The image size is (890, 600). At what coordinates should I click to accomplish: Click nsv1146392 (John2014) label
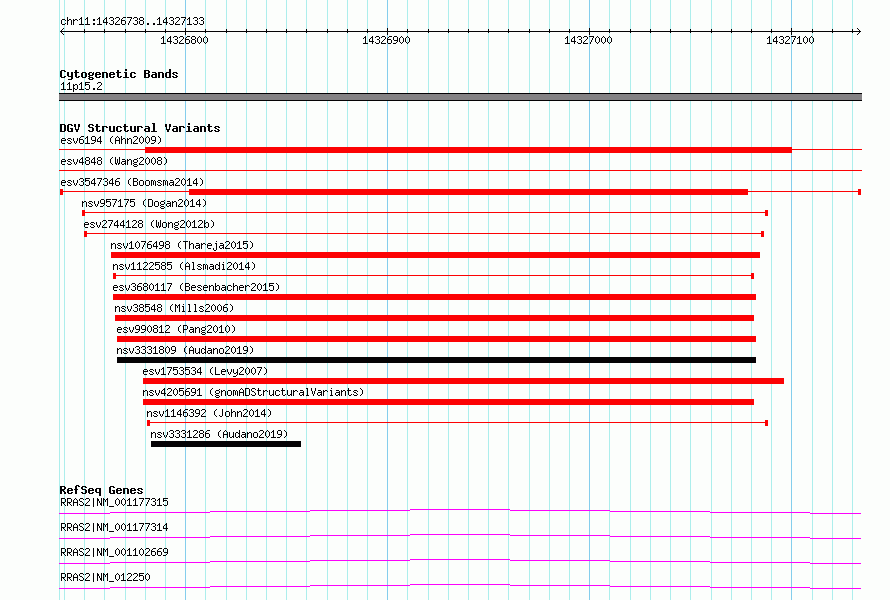coord(209,413)
